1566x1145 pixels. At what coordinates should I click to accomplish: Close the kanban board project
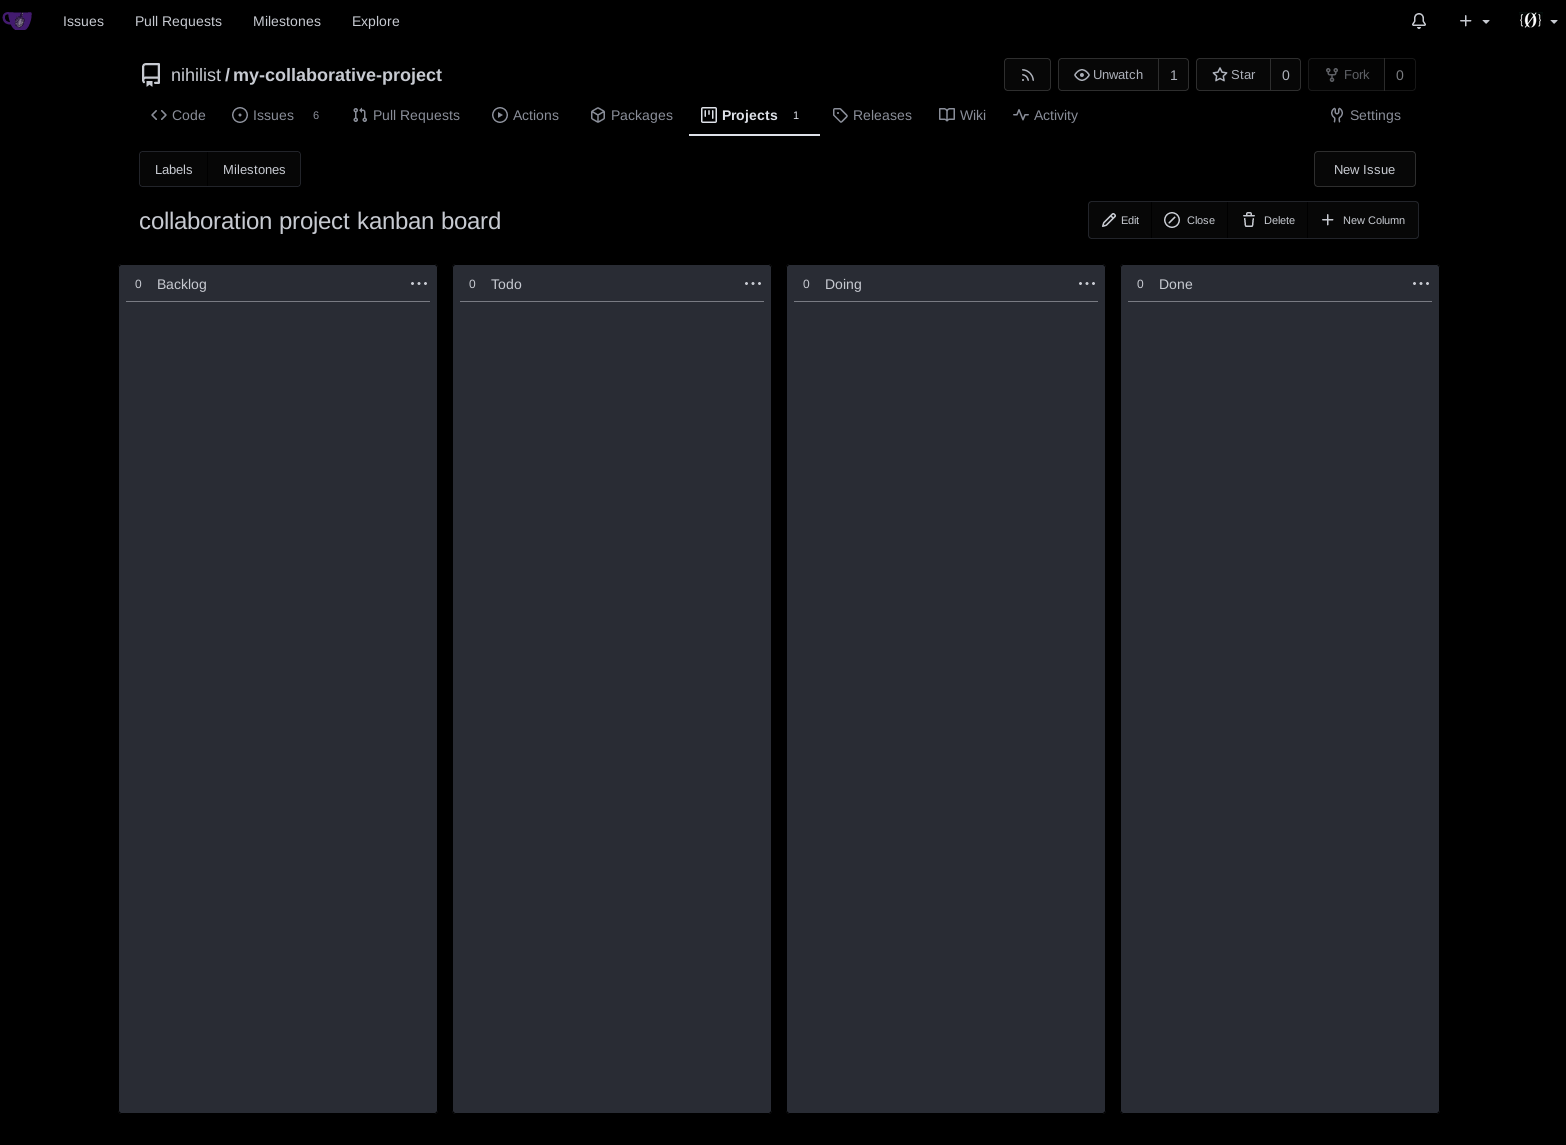point(1189,220)
